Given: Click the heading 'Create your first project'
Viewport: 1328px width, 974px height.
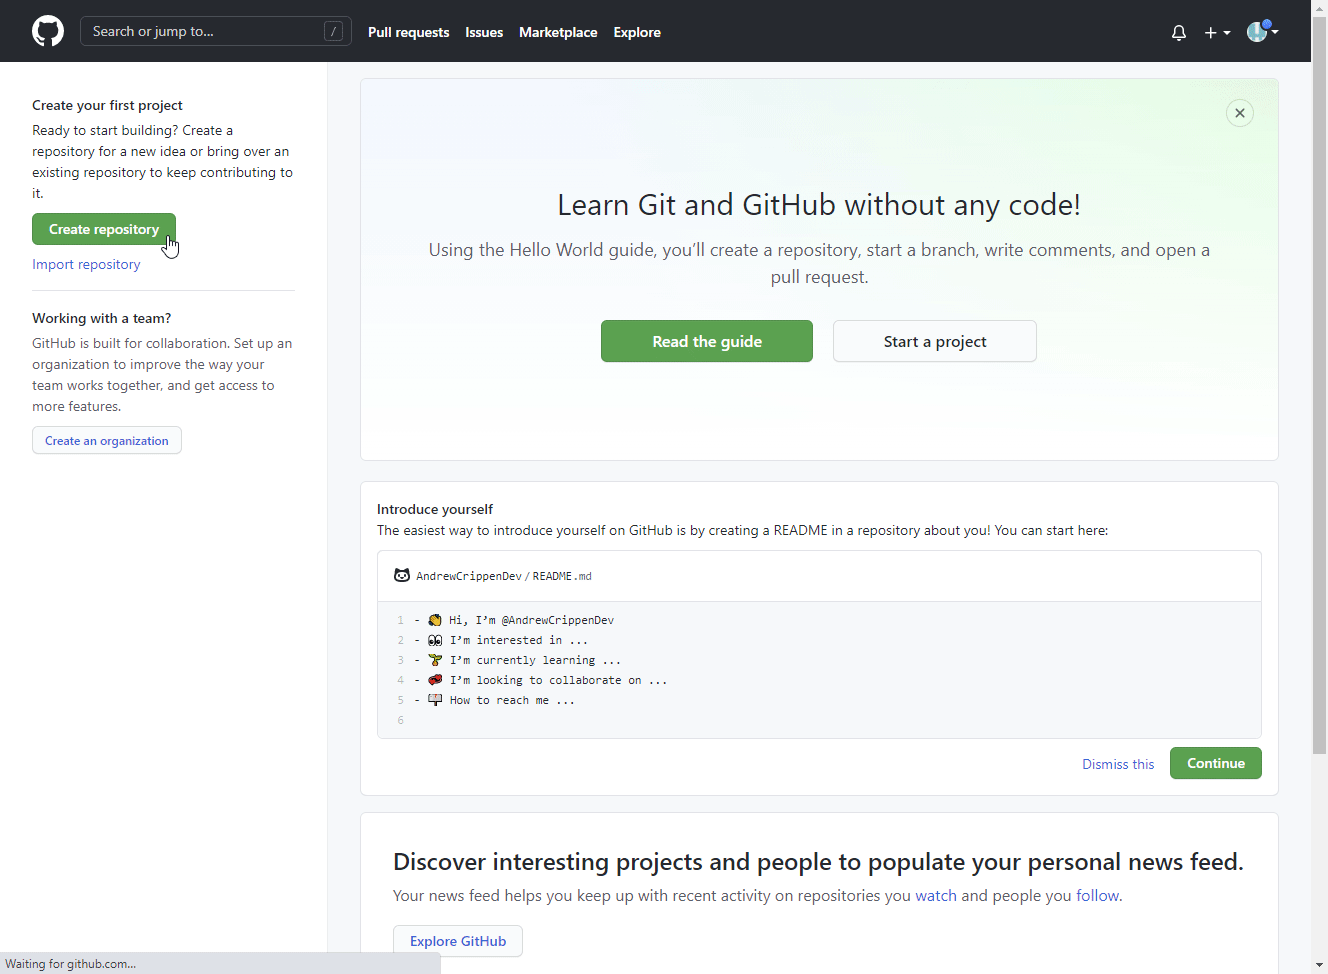Looking at the screenshot, I should click(107, 105).
